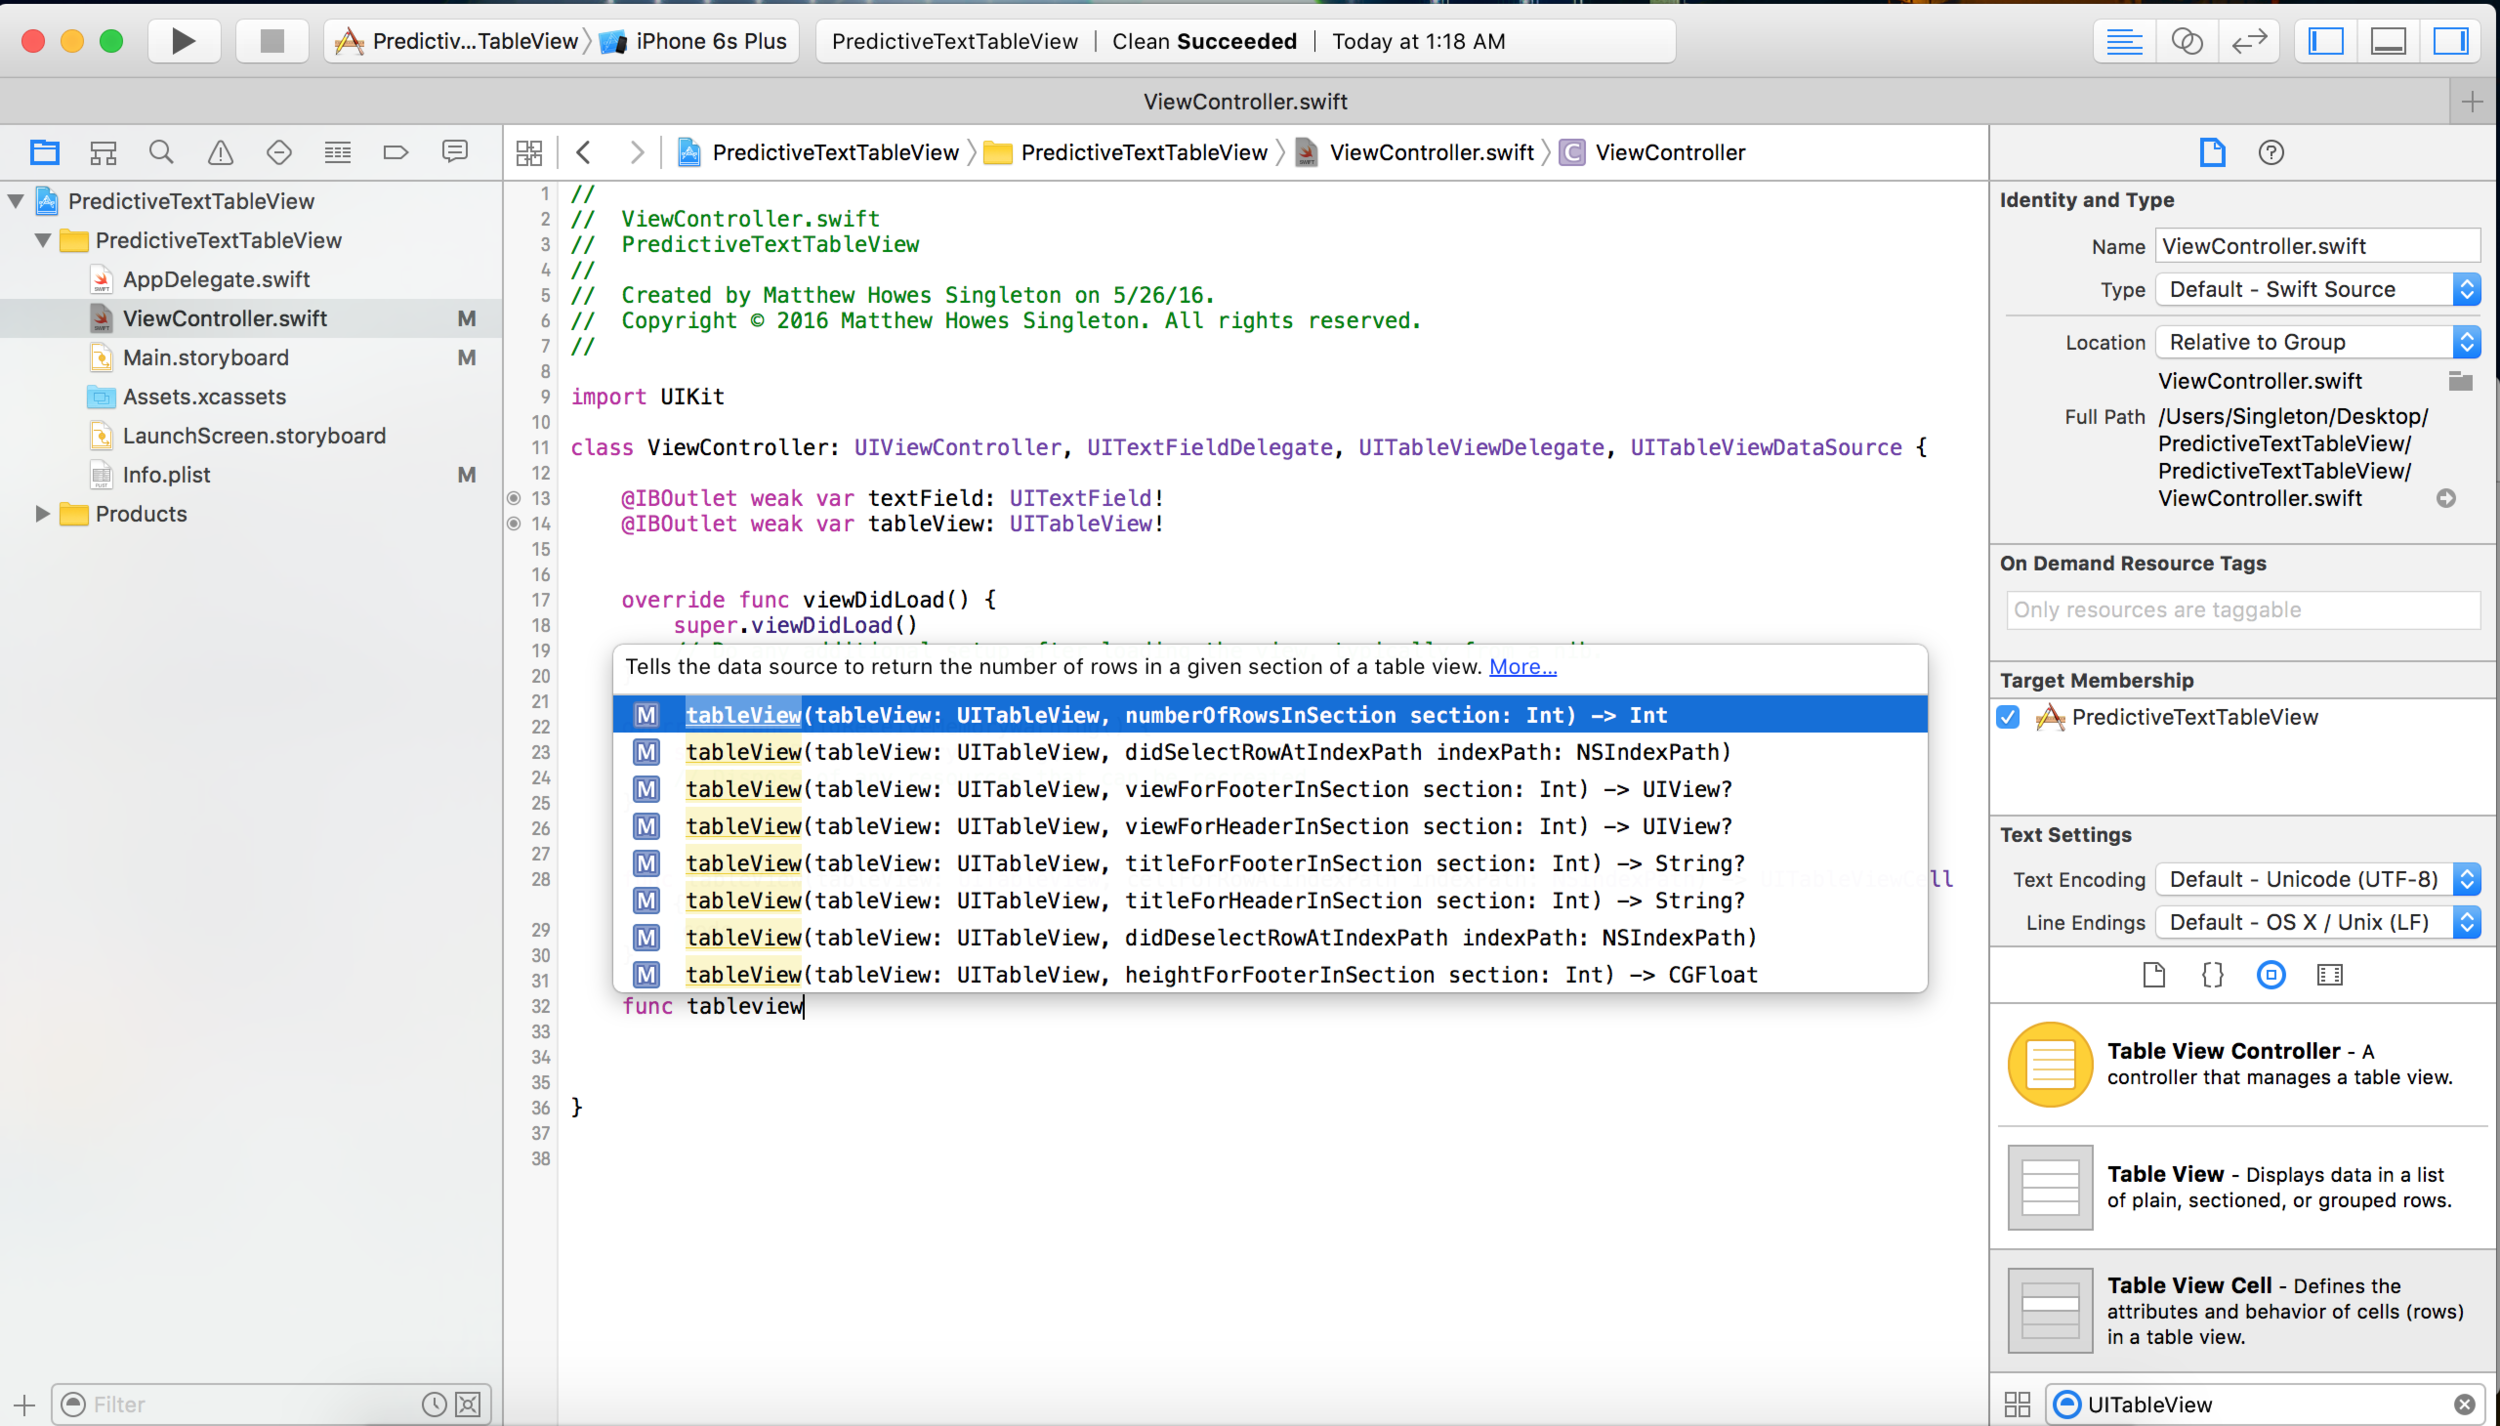Toggle the Utilities pane visibility
This screenshot has width=2500, height=1426.
[x=2451, y=41]
